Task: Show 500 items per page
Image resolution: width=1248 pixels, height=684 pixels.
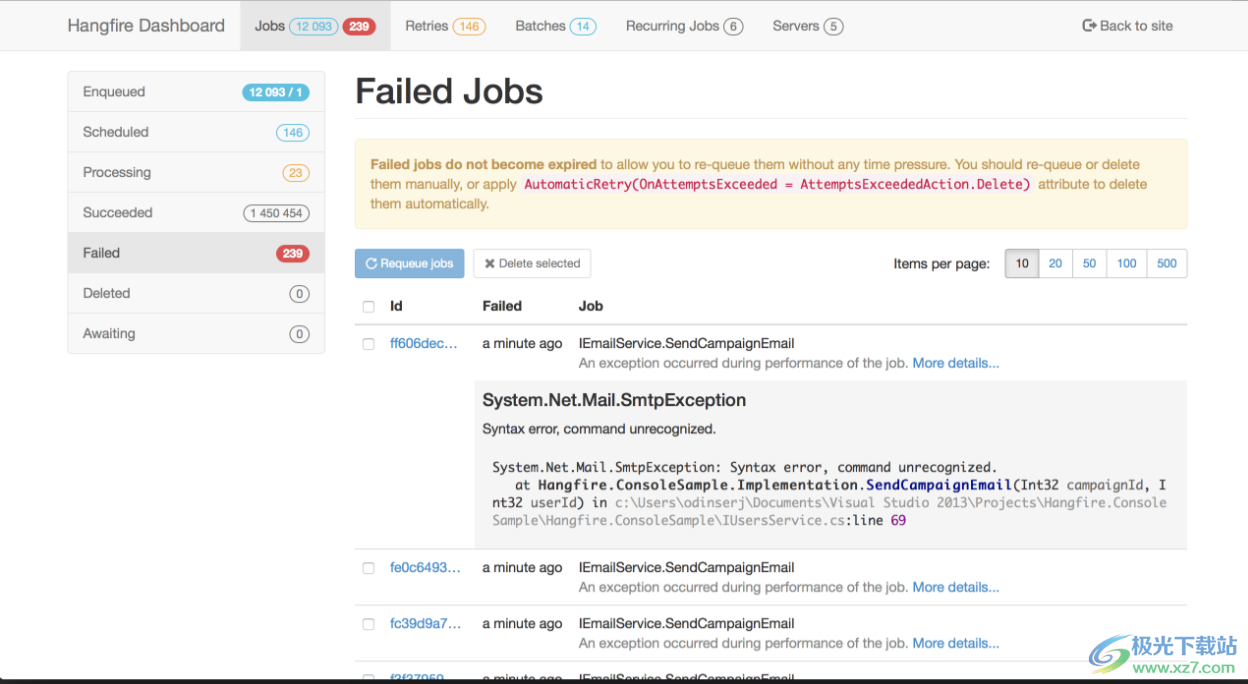Action: coord(1166,264)
